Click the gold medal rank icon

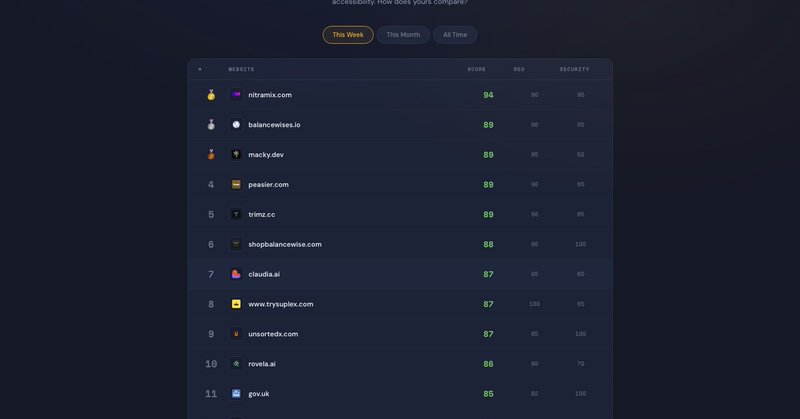click(211, 95)
